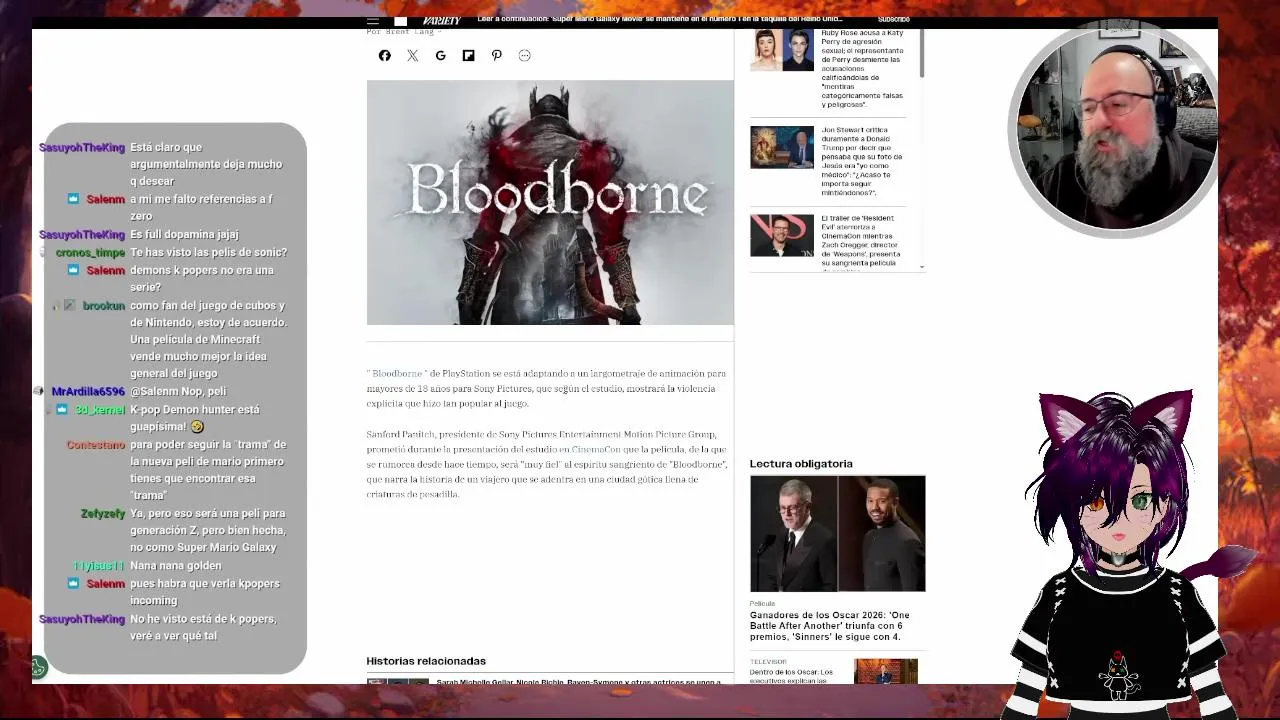Click the 'Bloodborne' link in article text
This screenshot has height=720, width=1280.
397,373
